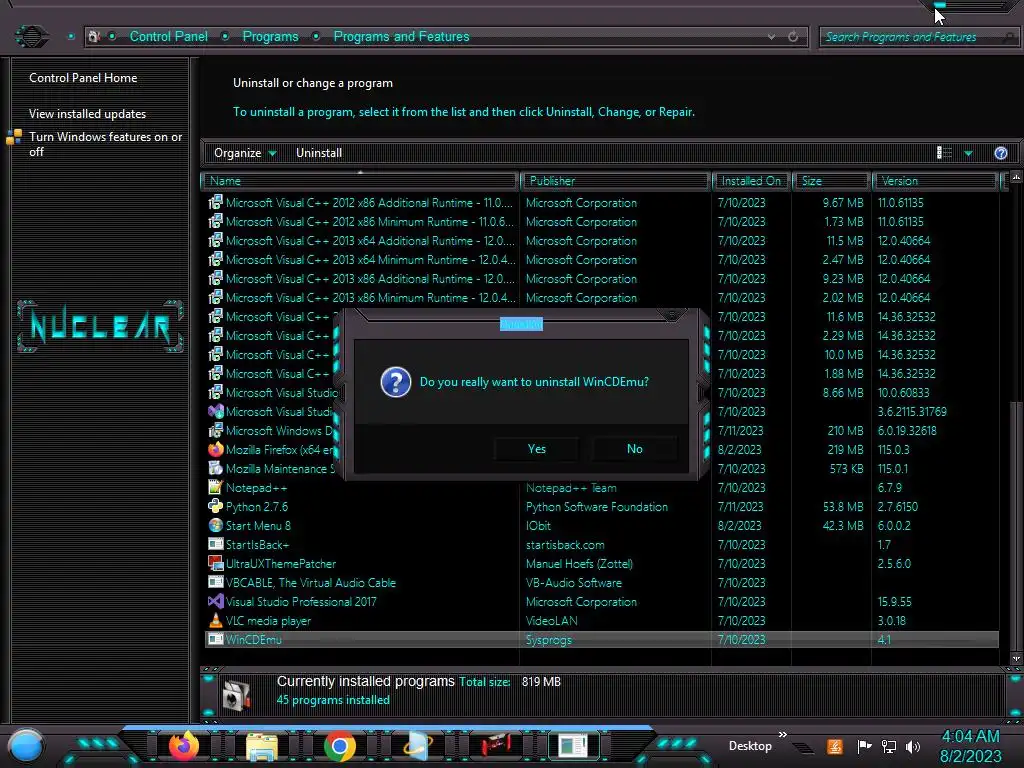The image size is (1024, 768).
Task: Launch Firefox from the taskbar
Action: pos(184,746)
